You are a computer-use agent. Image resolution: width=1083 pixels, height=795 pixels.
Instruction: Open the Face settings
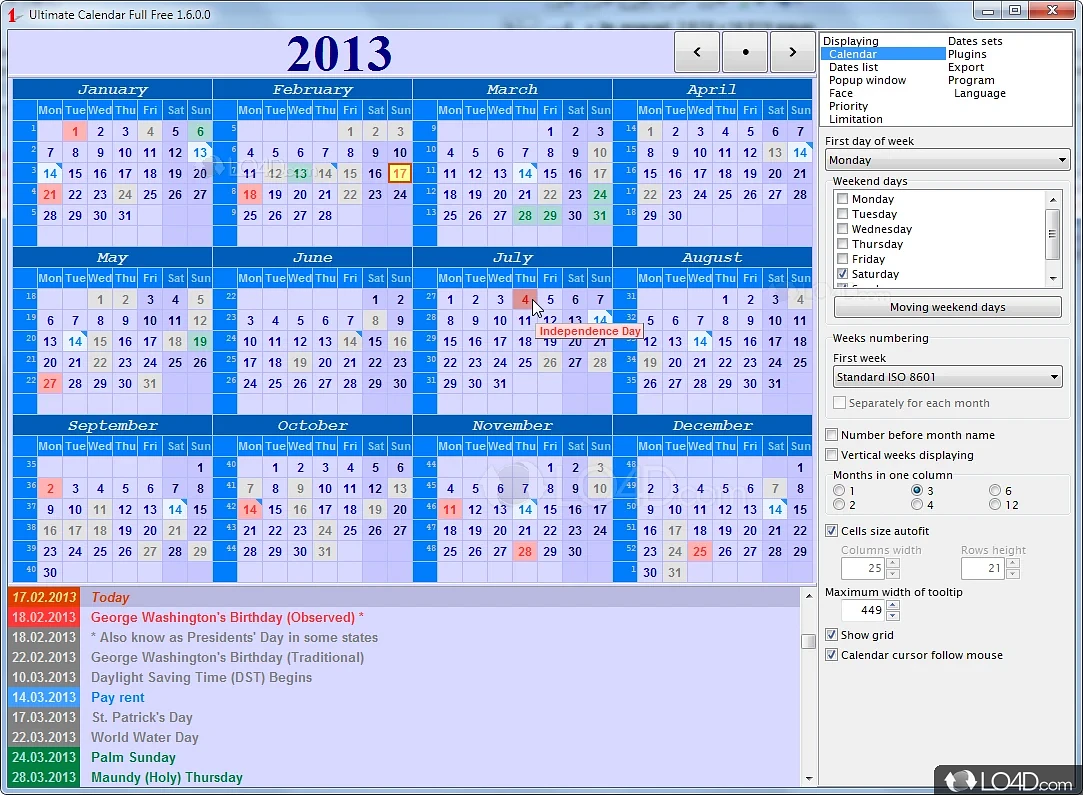841,93
